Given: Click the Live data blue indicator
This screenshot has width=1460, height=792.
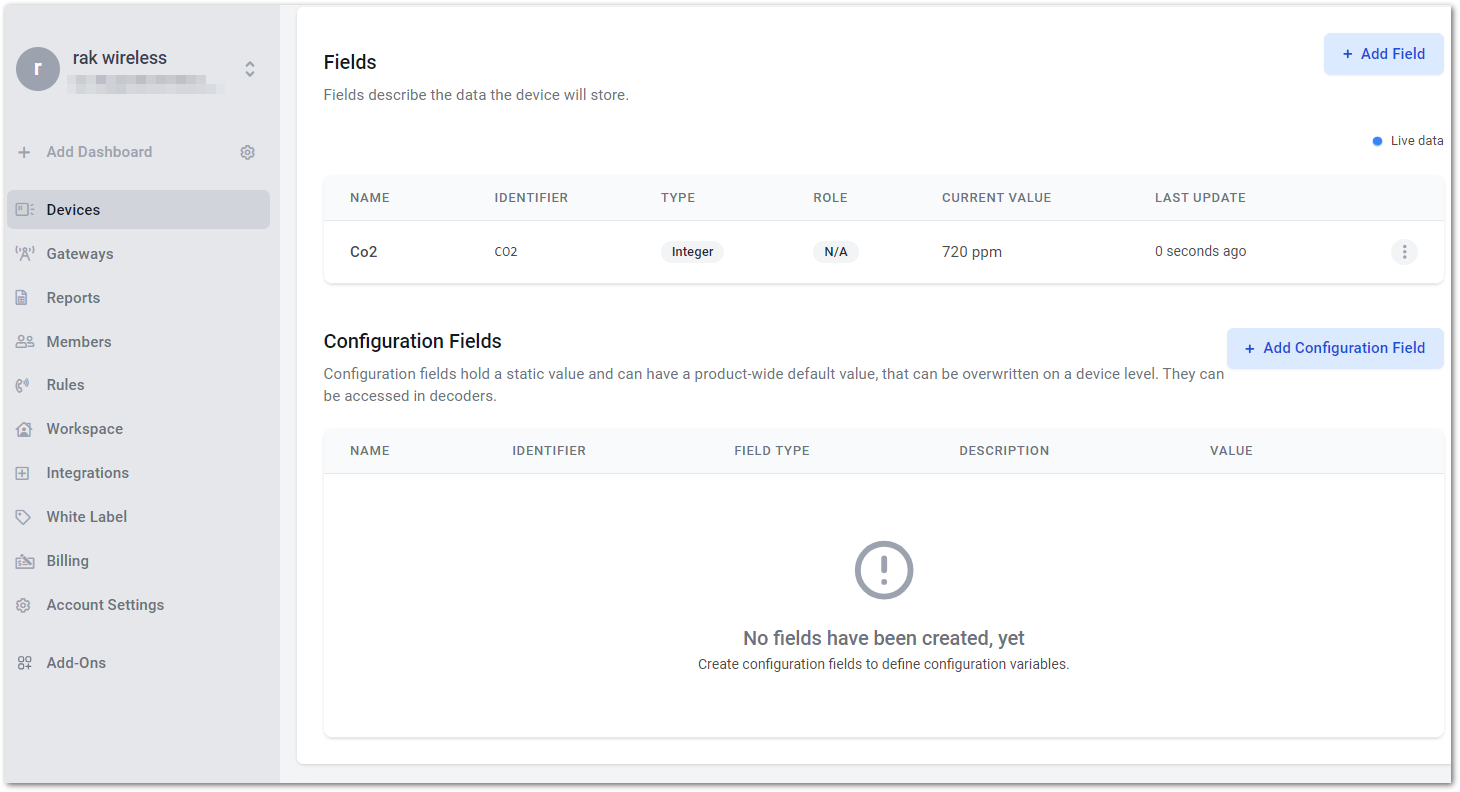Looking at the screenshot, I should click(1377, 141).
